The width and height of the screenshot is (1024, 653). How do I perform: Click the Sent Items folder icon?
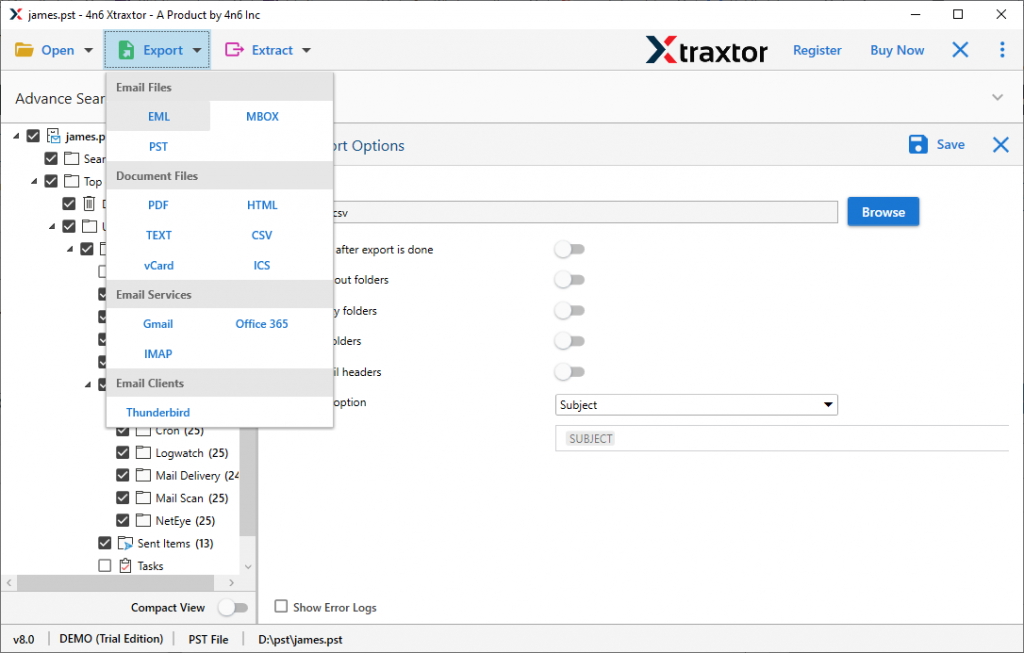(x=127, y=543)
